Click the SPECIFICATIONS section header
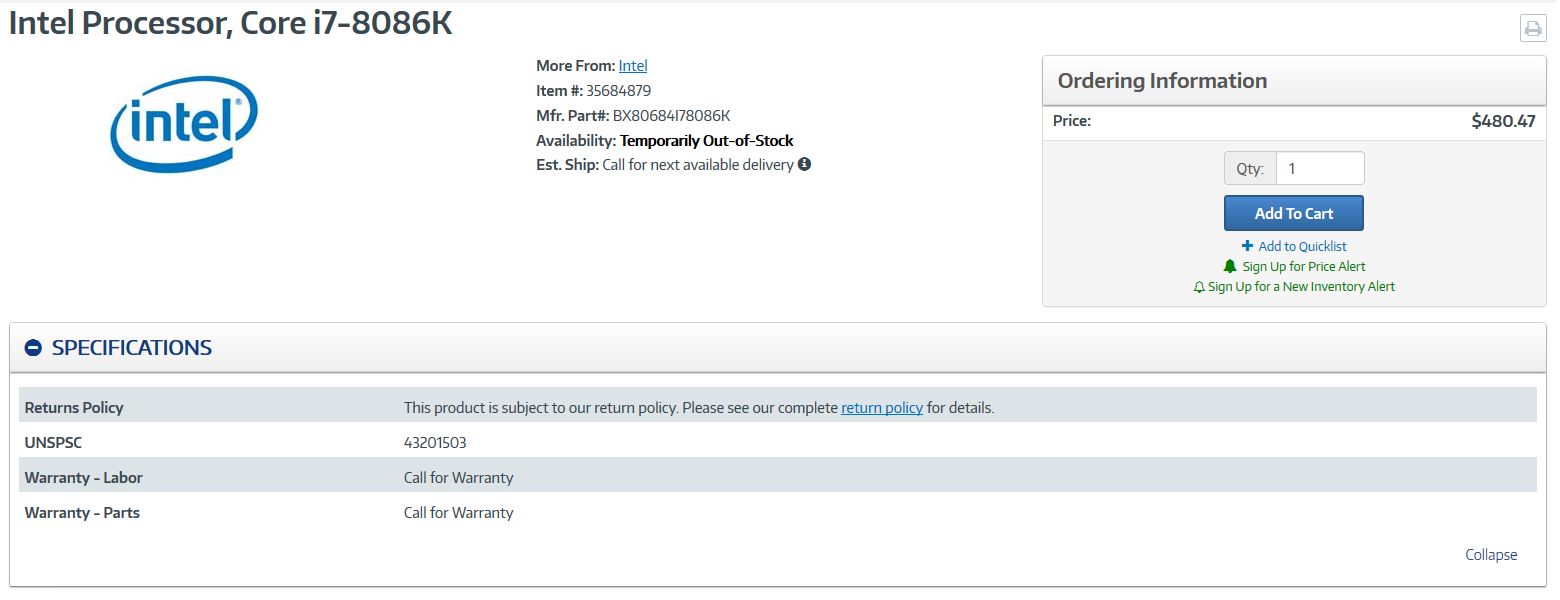Viewport: 1560px width, 600px height. (x=131, y=348)
